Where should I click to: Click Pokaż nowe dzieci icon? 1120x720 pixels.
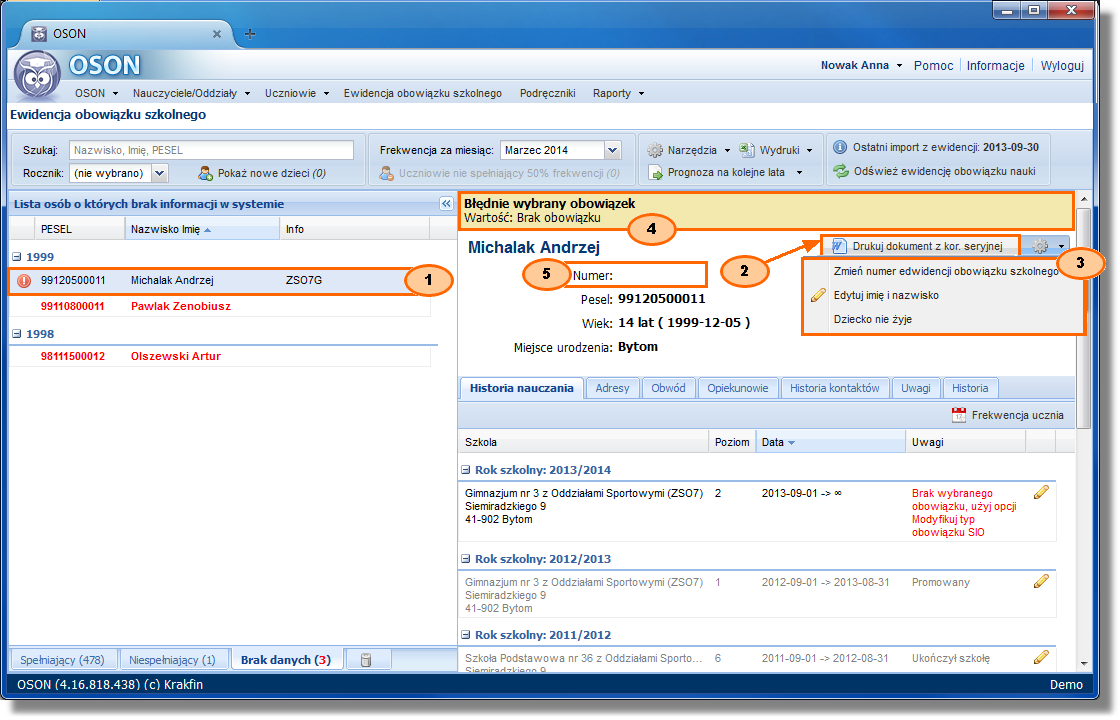tap(206, 173)
